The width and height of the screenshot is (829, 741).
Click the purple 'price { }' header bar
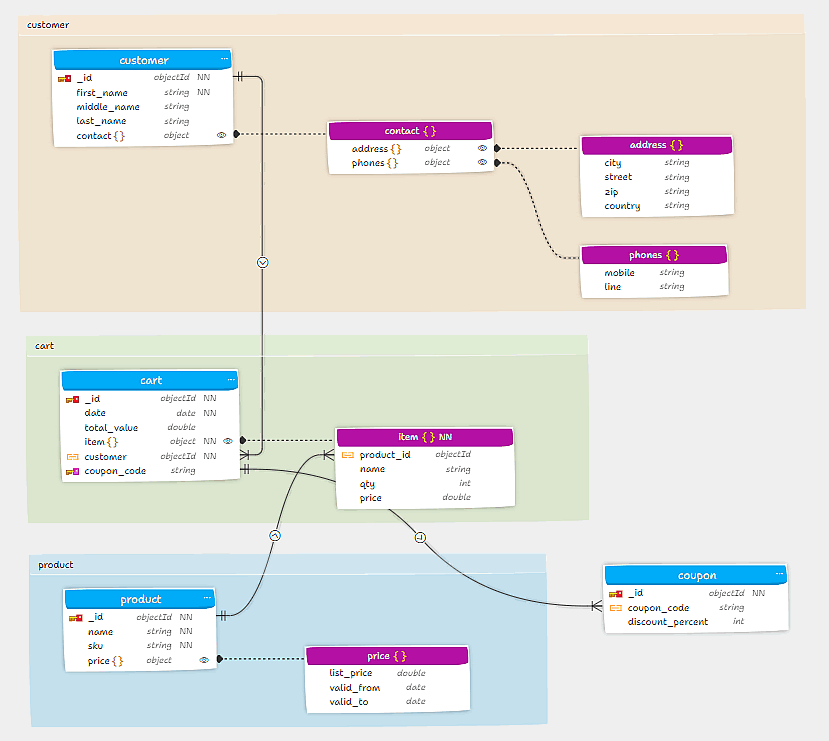(x=386, y=656)
